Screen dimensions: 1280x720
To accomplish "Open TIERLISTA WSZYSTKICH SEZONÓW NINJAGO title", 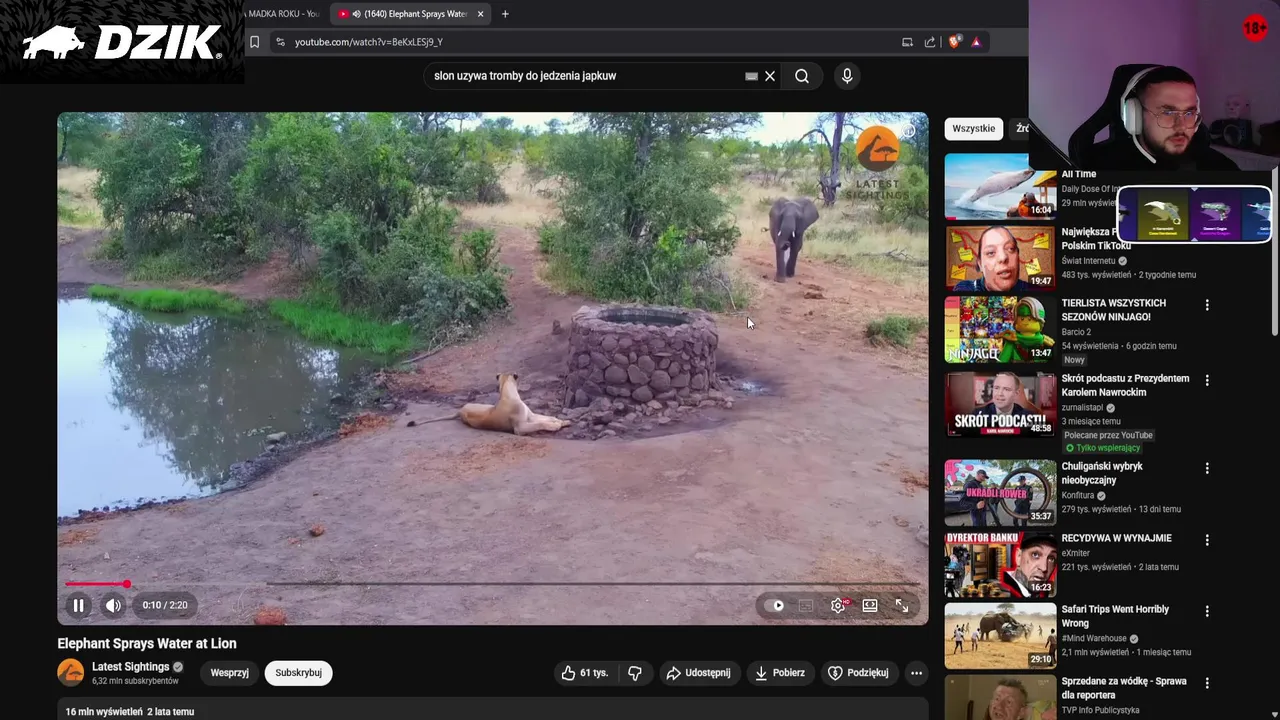I will 1113,310.
